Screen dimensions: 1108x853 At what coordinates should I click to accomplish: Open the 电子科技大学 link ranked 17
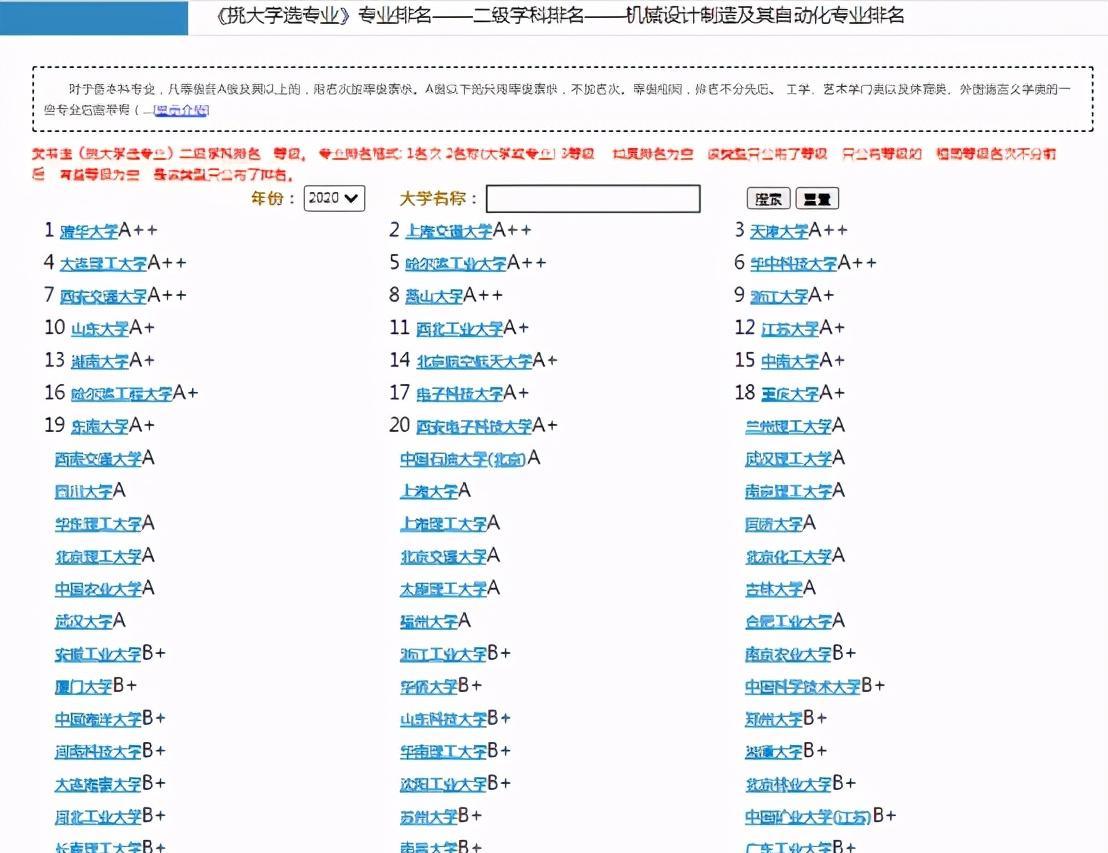459,394
